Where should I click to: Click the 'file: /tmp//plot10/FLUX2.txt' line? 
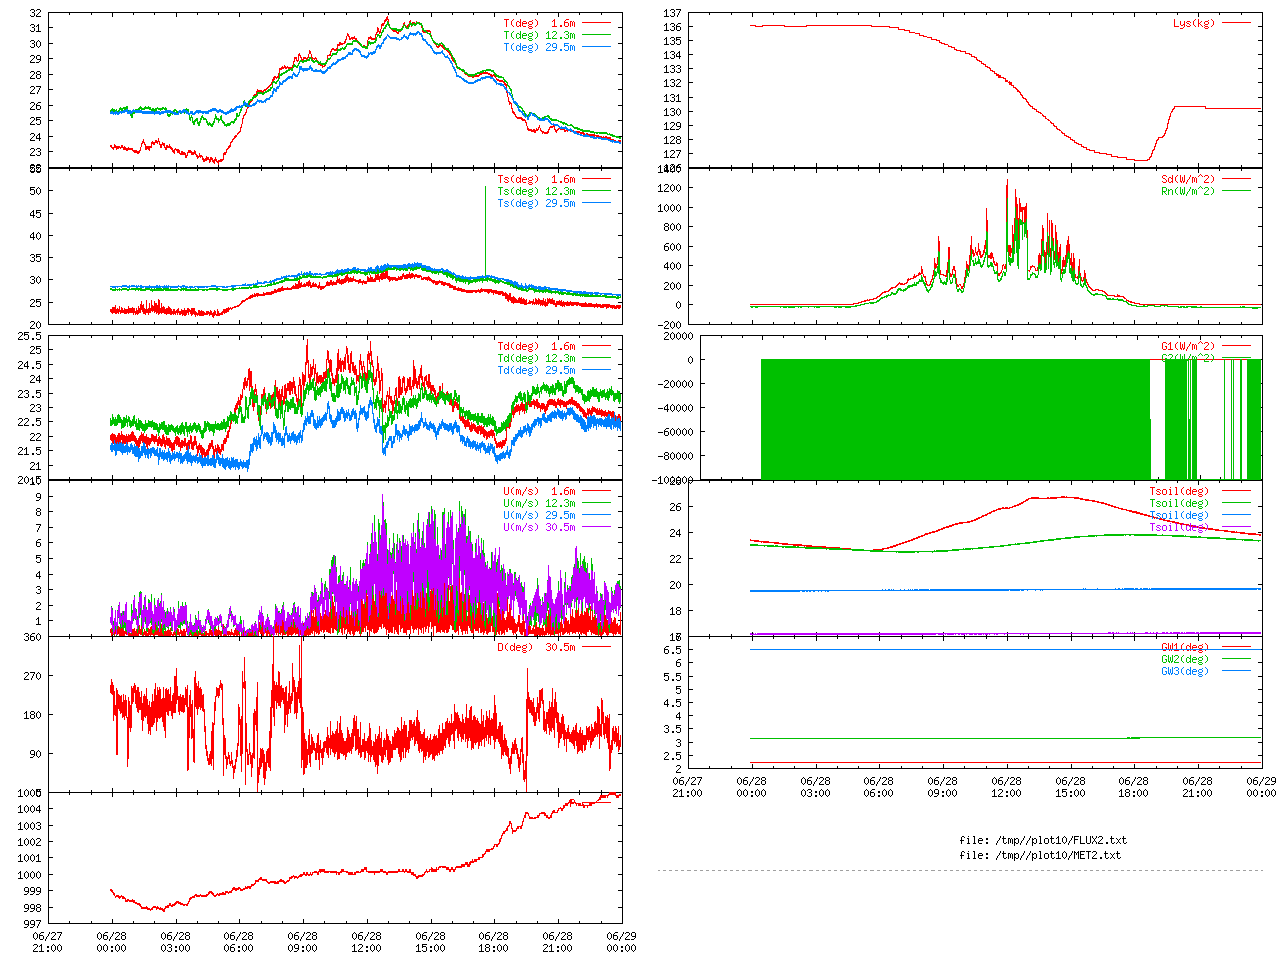pos(1043,840)
